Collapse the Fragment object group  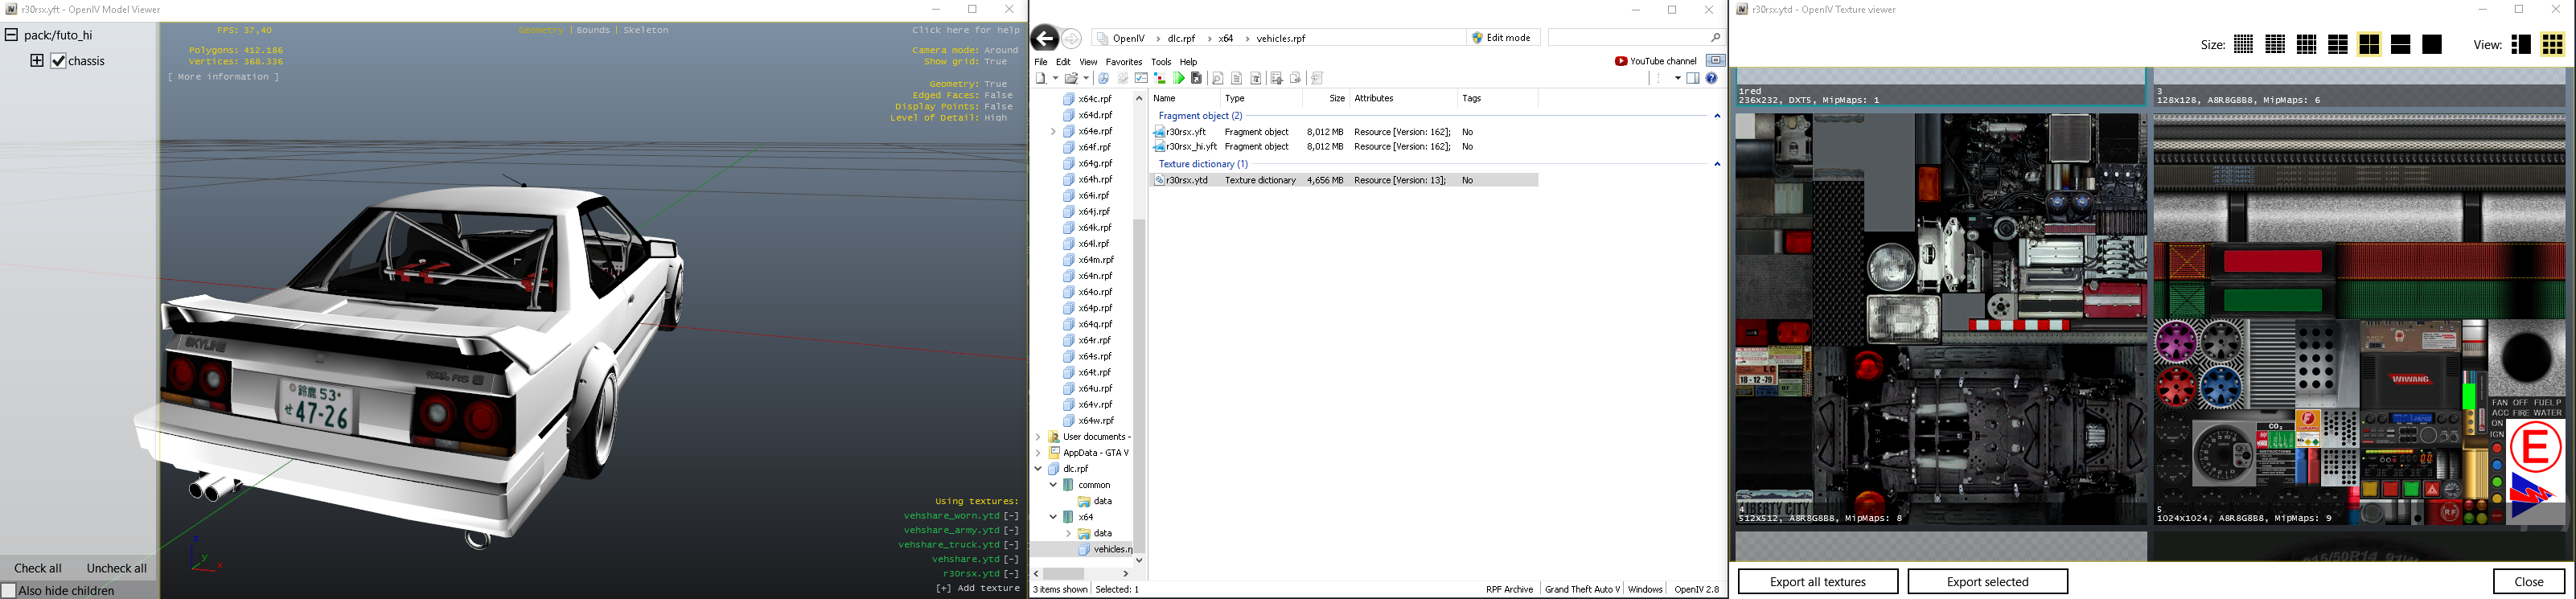point(1717,116)
